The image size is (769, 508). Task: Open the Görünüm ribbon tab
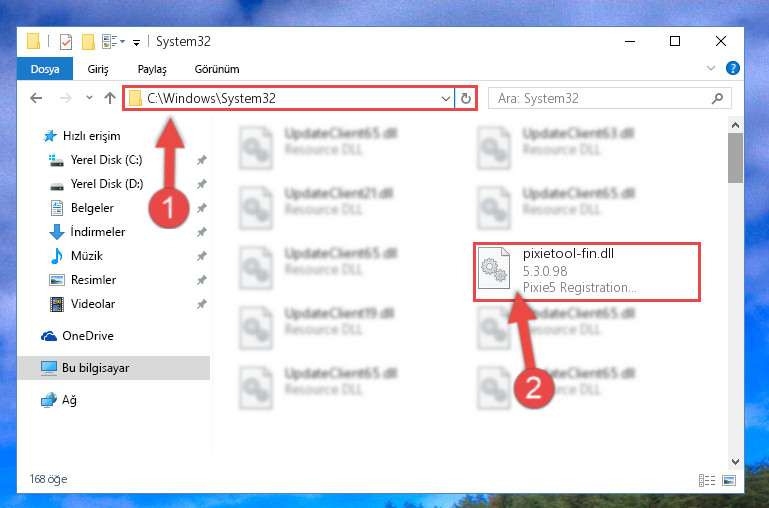217,69
